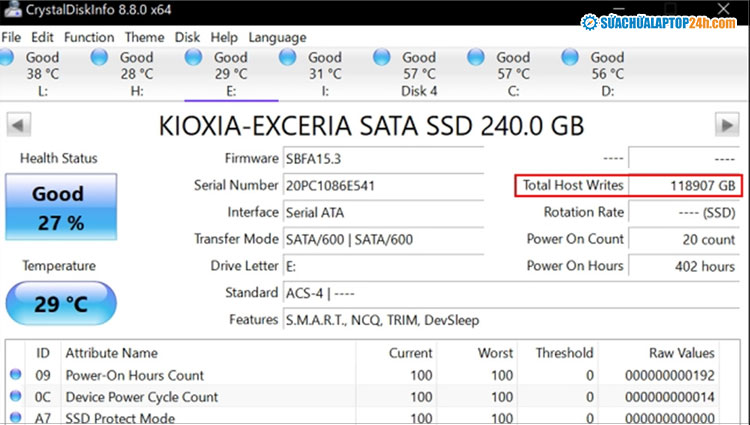Click the Good 27 % health status box

tap(61, 207)
